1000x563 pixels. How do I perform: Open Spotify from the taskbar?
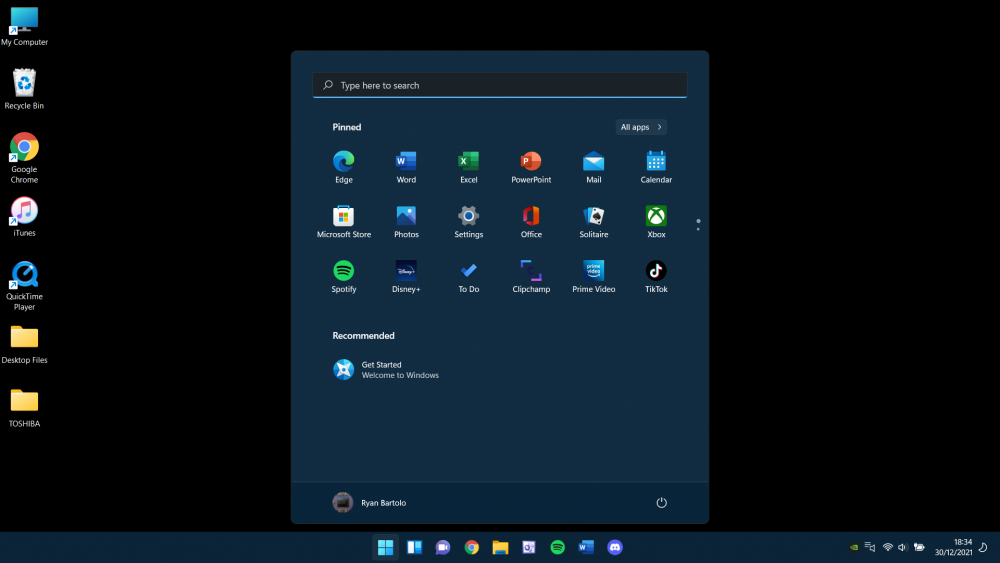click(557, 547)
